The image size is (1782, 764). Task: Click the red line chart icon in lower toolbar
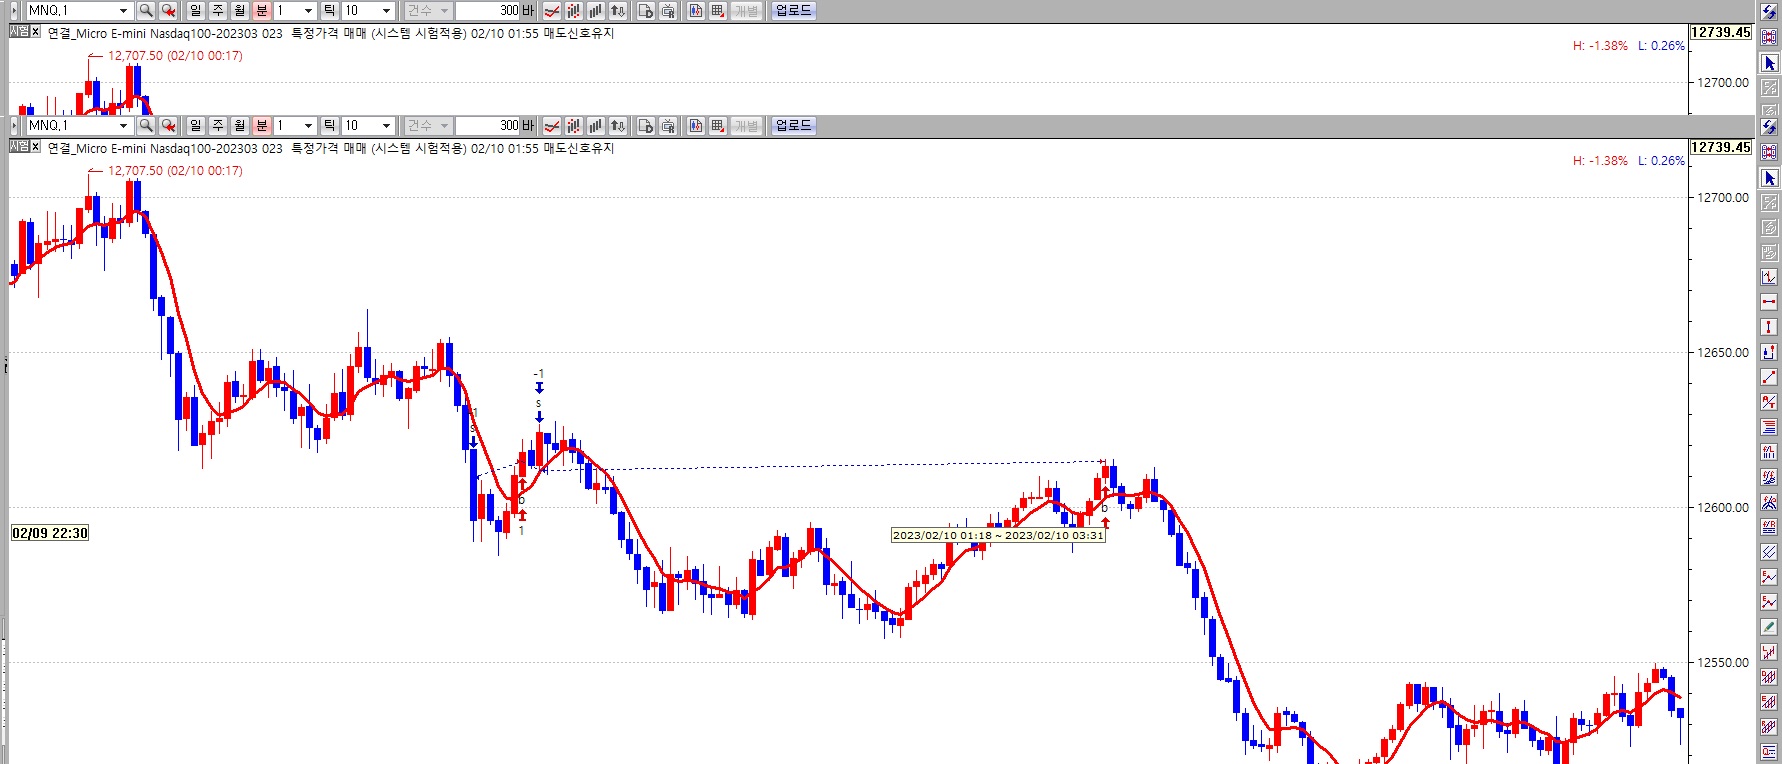coord(551,126)
